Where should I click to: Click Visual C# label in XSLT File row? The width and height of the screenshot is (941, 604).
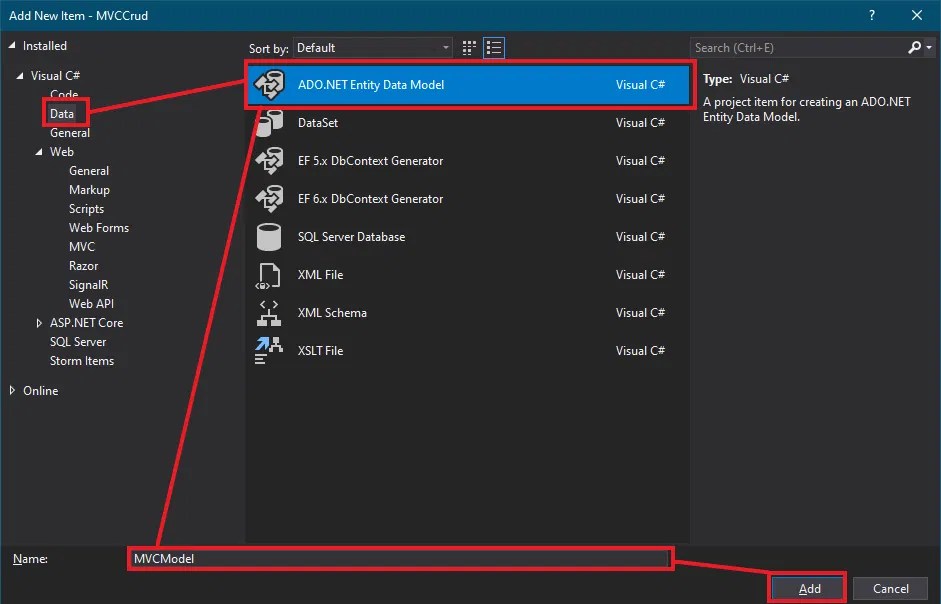point(640,351)
